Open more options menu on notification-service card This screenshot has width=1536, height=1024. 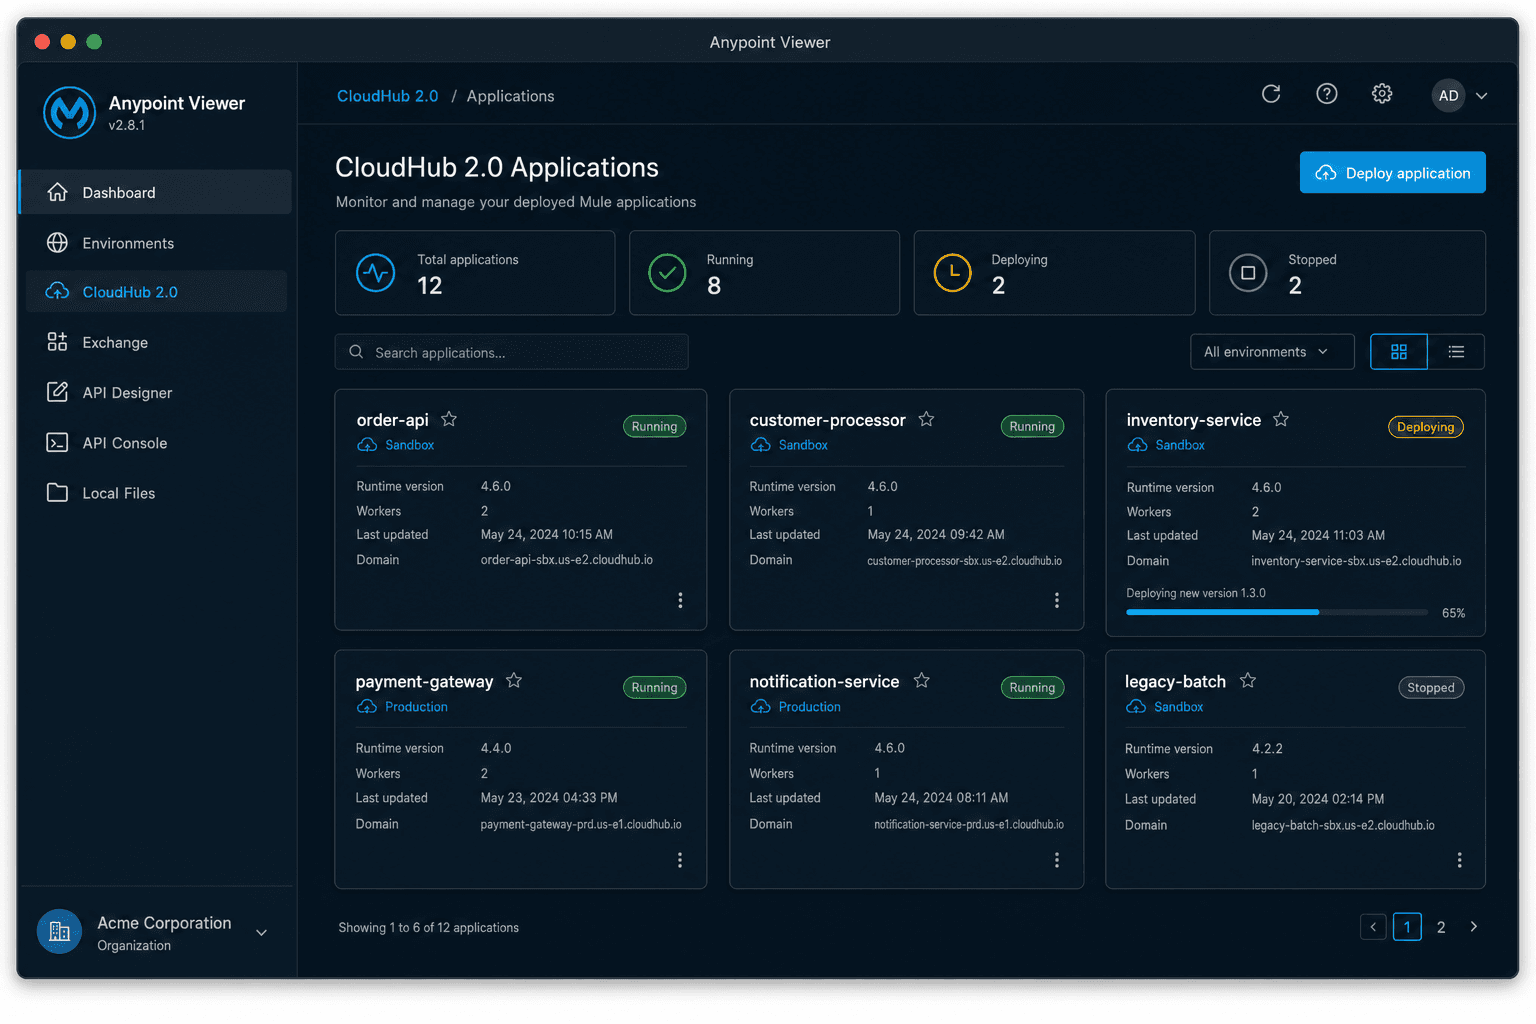1057,860
